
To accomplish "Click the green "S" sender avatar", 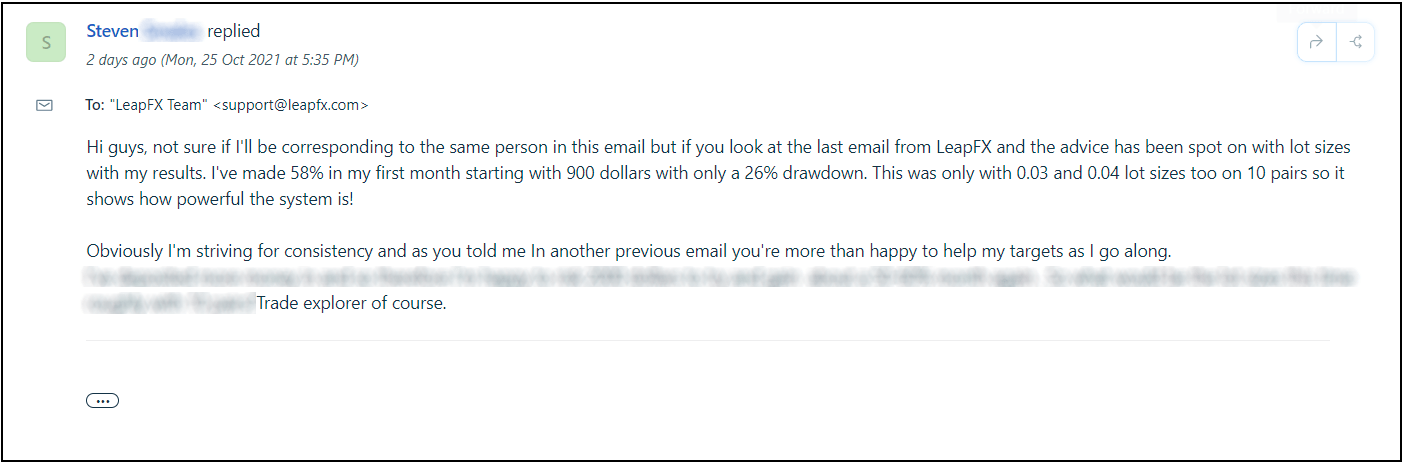I will (46, 42).
